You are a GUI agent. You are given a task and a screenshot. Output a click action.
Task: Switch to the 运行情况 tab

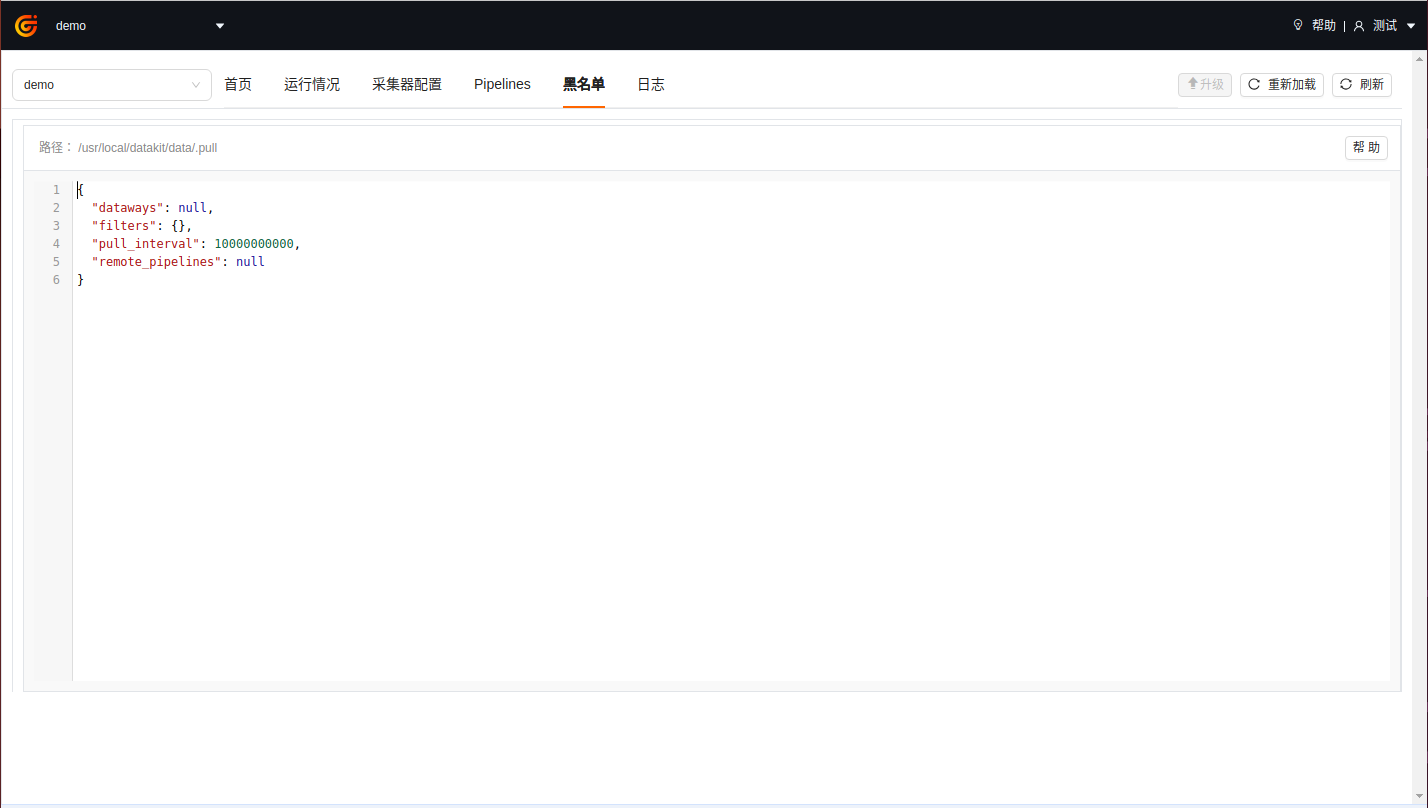pyautogui.click(x=312, y=85)
